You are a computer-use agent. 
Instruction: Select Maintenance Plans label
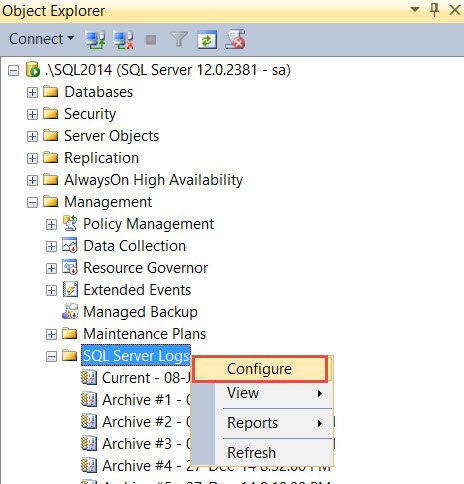[145, 334]
